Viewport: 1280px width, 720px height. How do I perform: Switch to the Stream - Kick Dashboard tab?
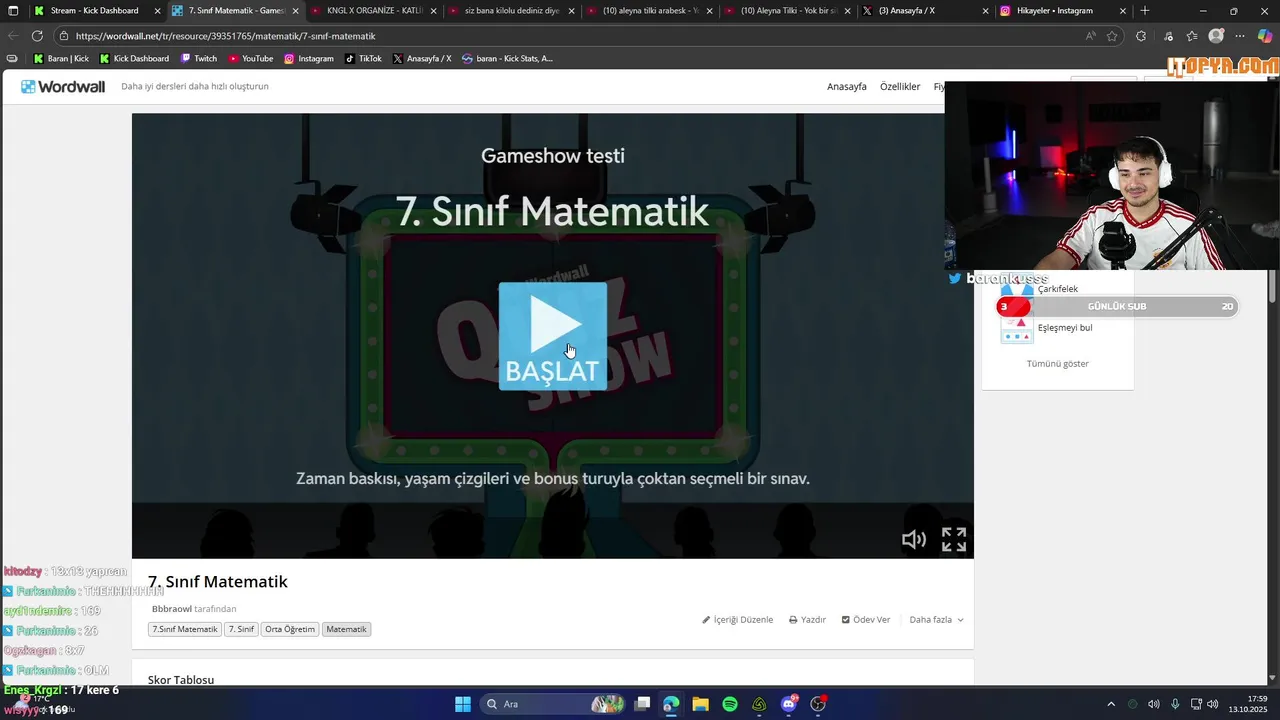point(94,11)
